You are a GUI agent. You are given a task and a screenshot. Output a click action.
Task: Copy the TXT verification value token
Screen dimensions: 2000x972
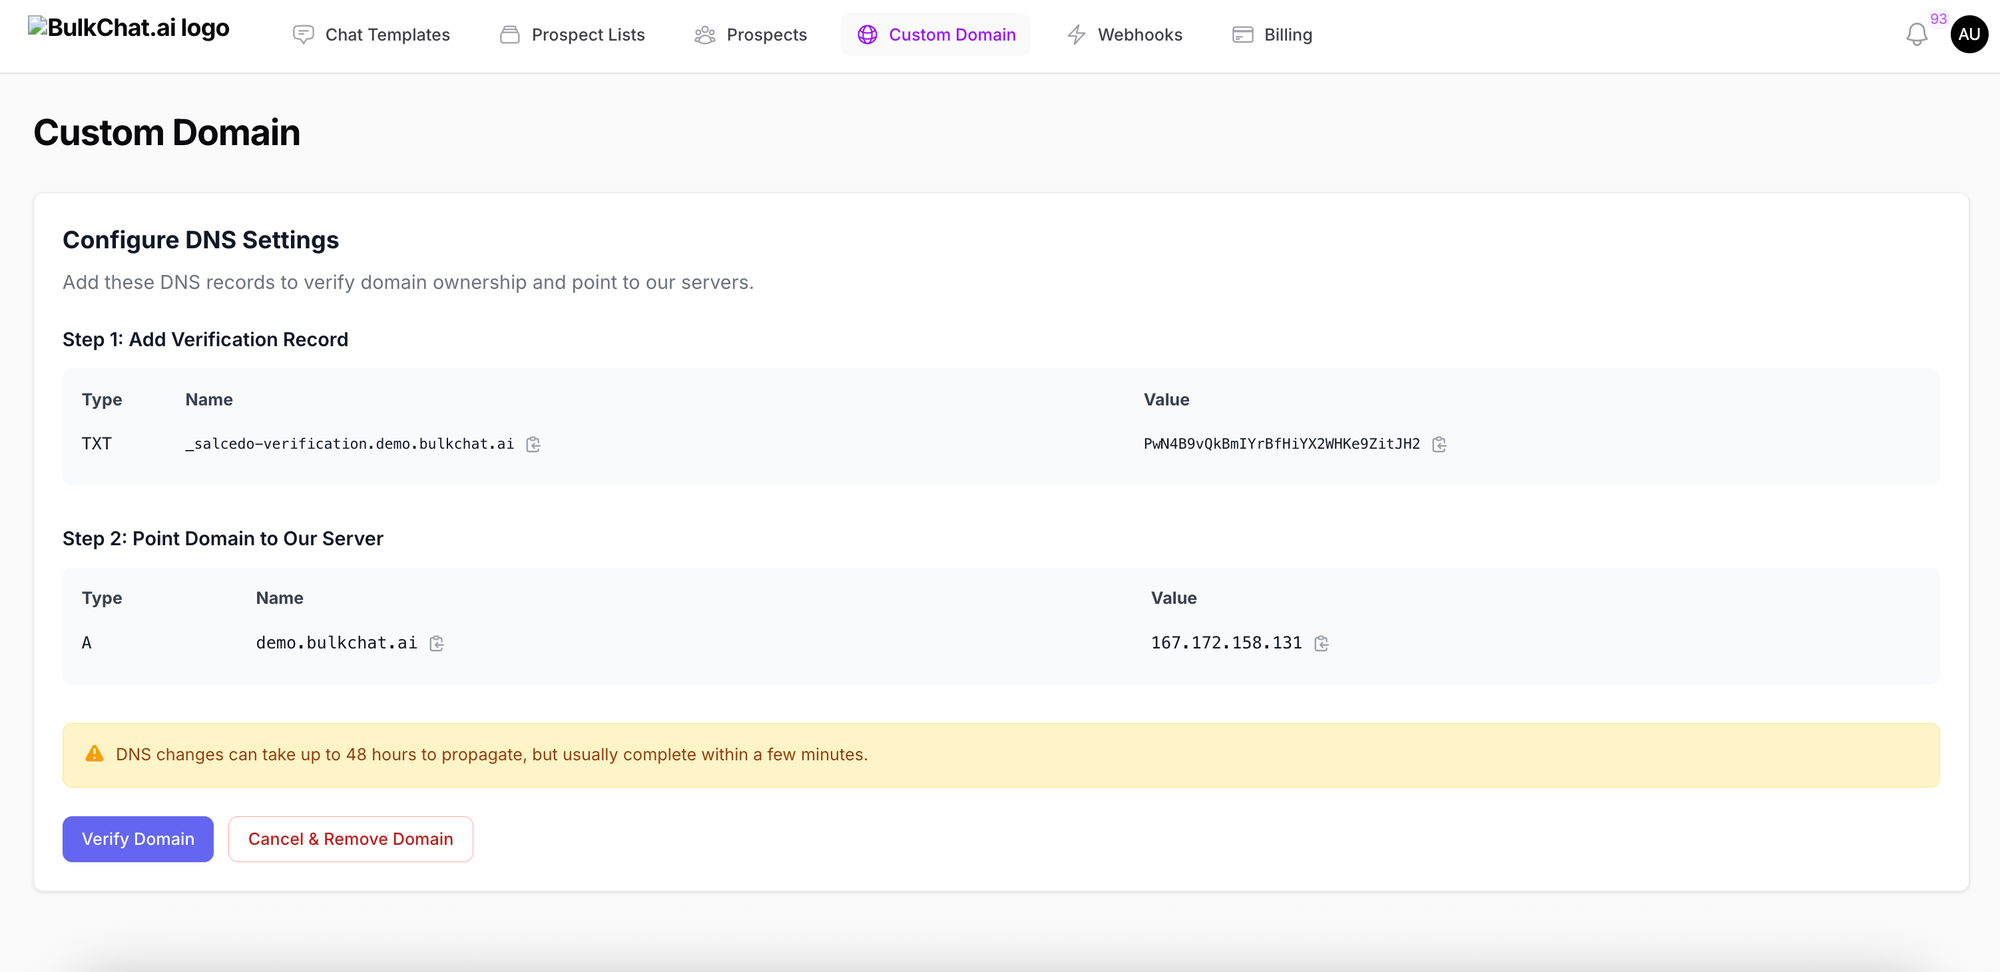pos(1439,444)
